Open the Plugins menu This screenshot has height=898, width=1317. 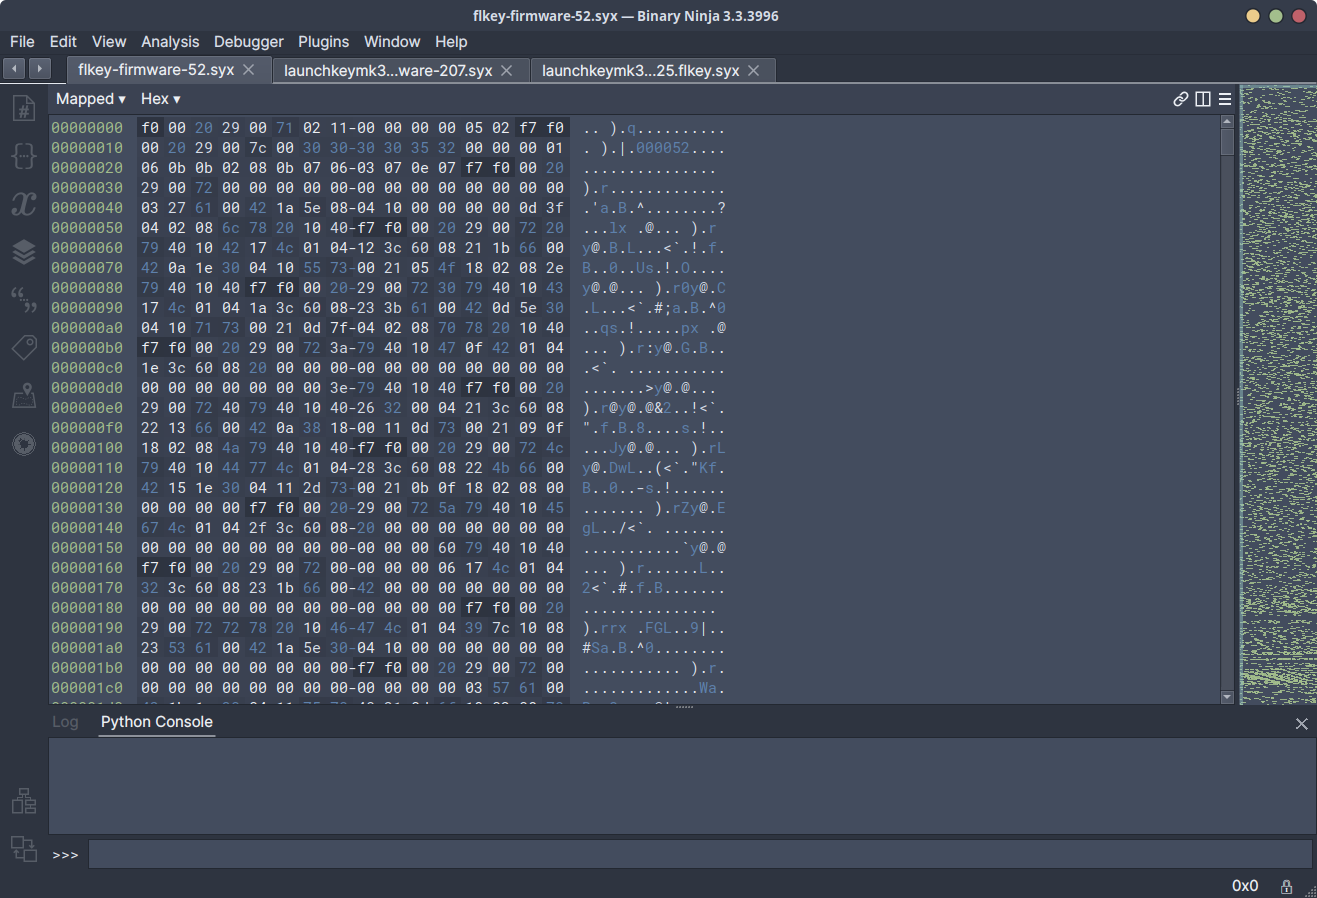coord(324,42)
